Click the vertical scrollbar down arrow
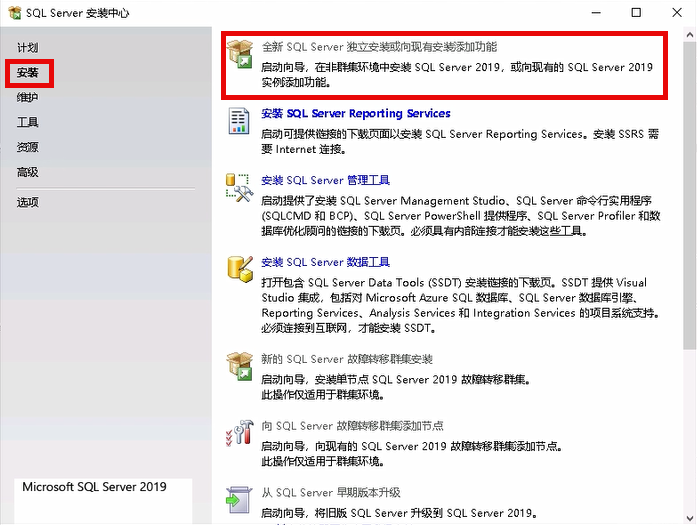The width and height of the screenshot is (697, 525). tap(689, 516)
